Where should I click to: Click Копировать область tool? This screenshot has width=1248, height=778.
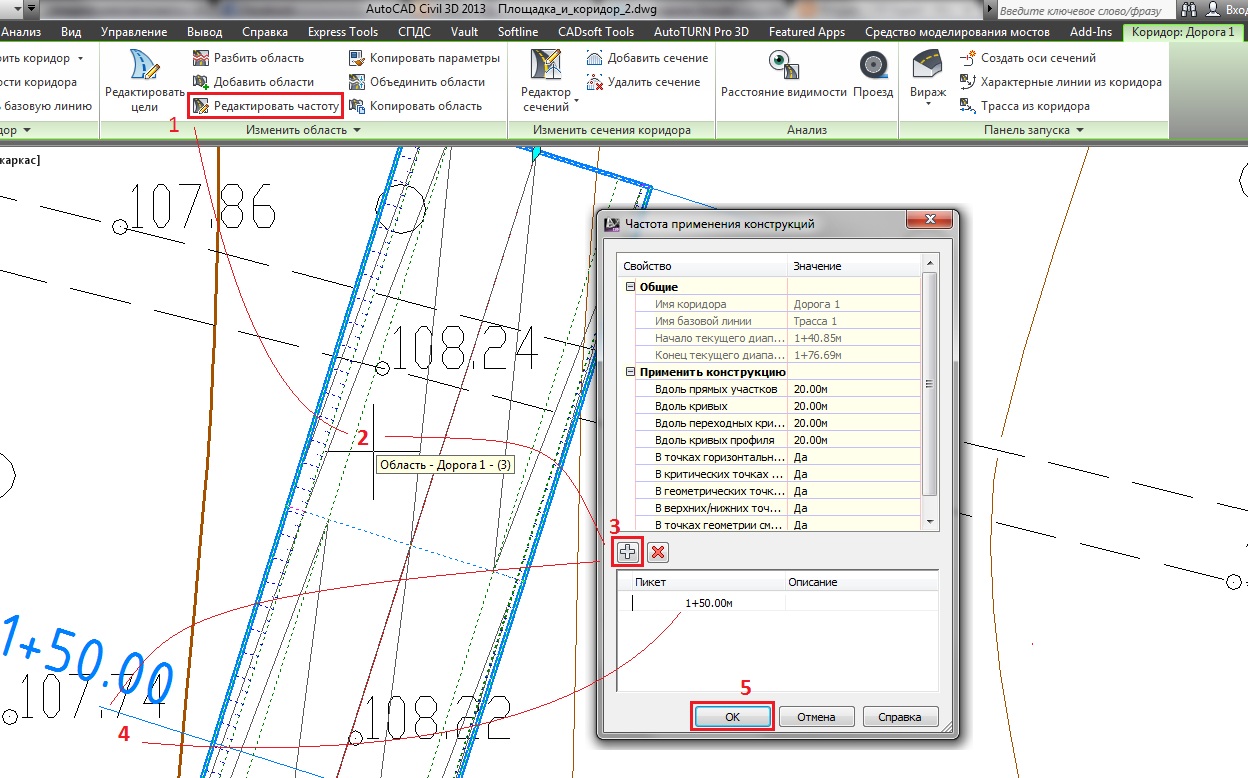tap(415, 106)
